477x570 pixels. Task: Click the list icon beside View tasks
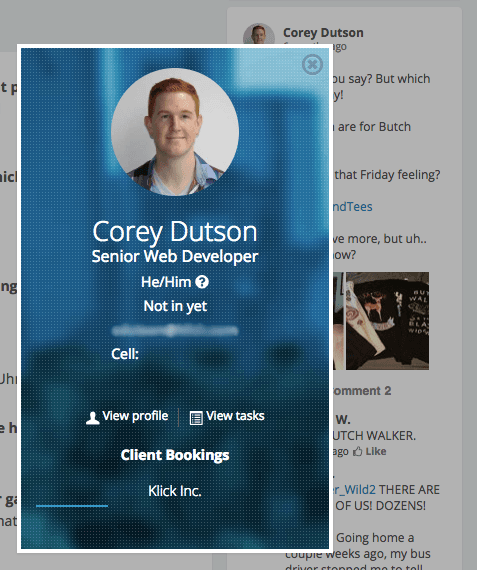[x=196, y=418]
